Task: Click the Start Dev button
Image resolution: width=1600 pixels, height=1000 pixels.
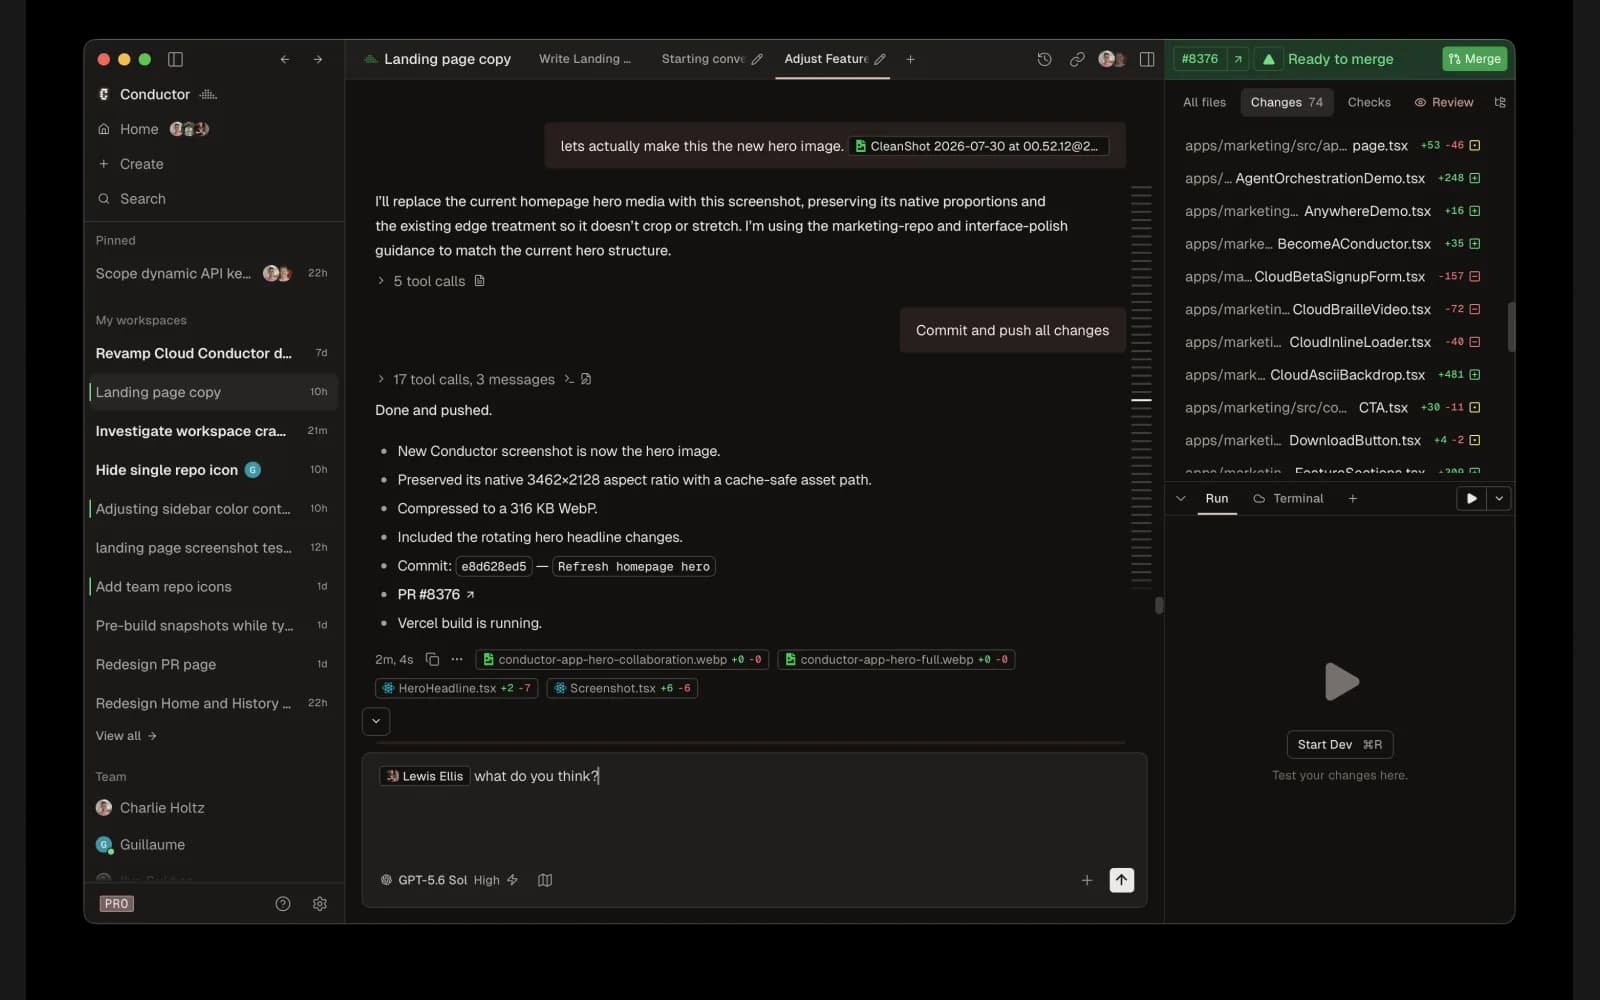Action: tap(1339, 744)
